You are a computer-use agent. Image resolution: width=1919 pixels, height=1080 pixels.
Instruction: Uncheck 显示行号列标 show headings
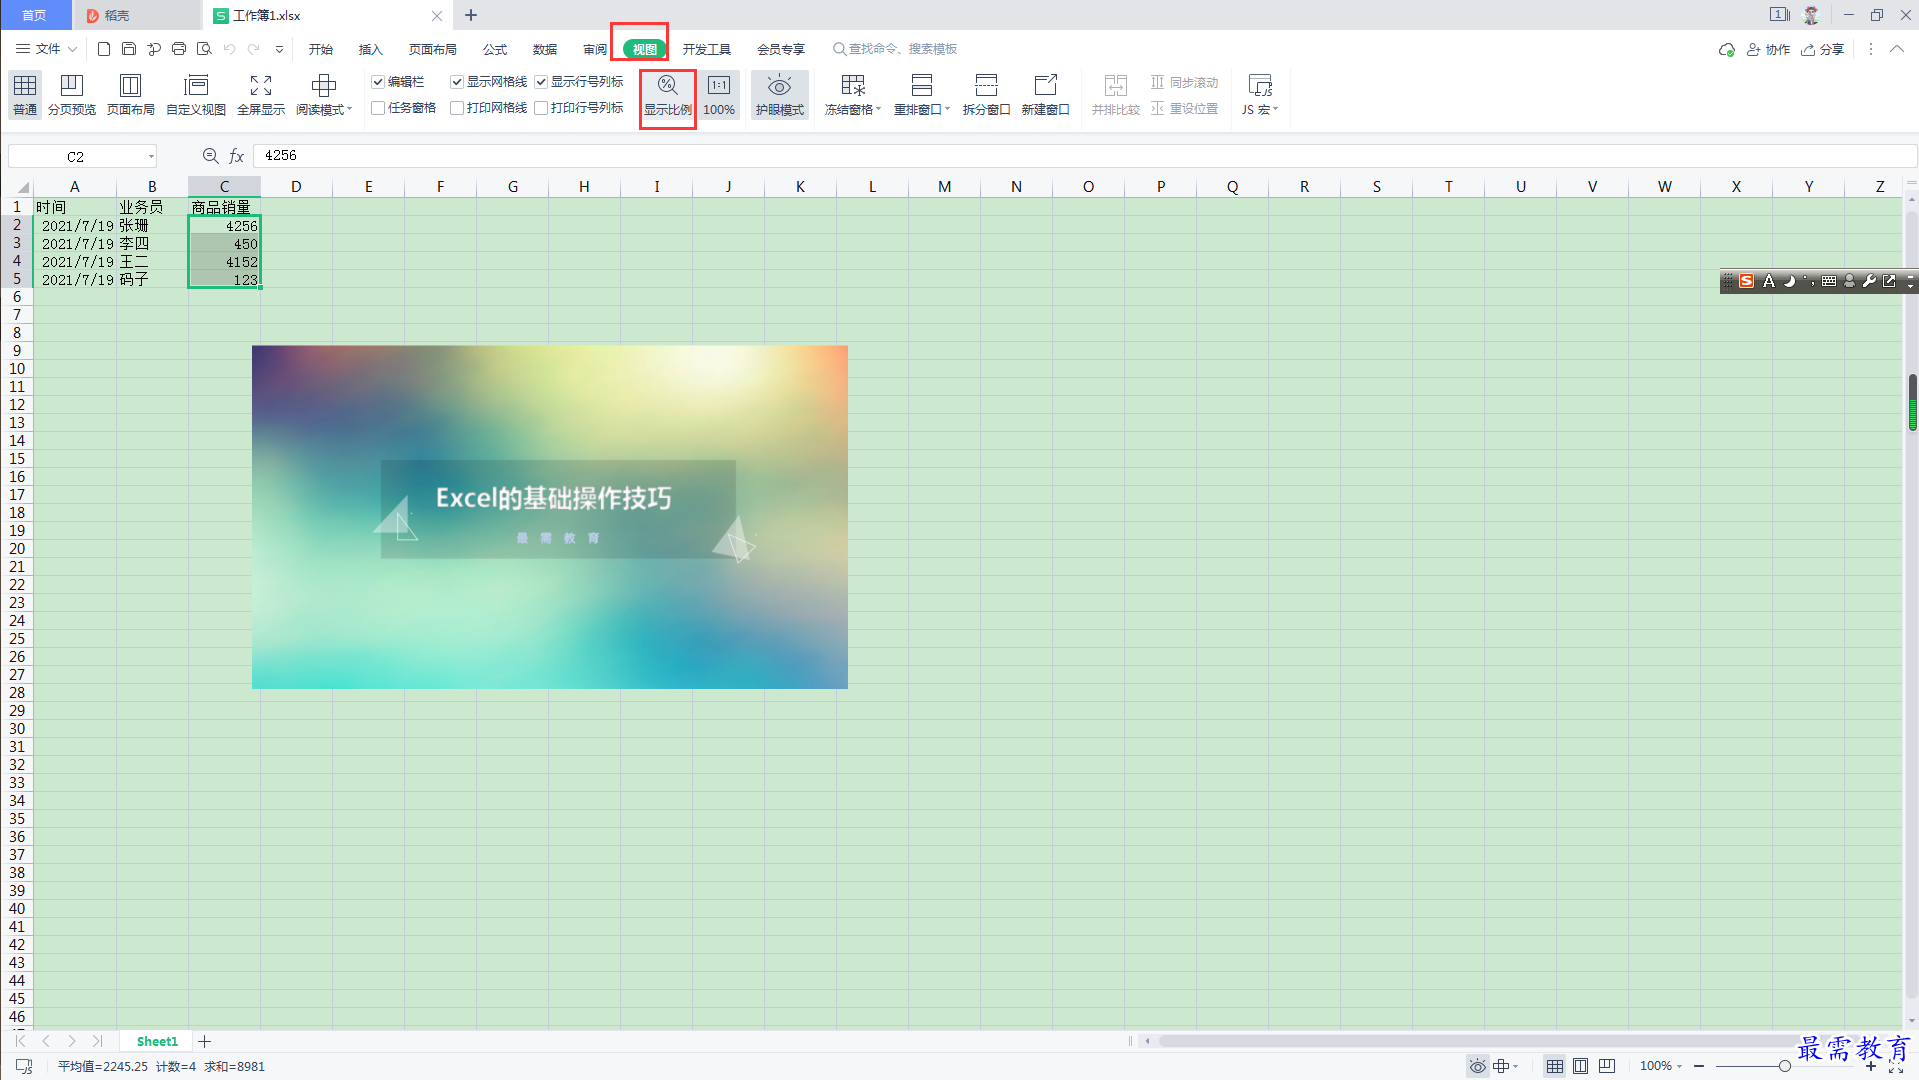[x=541, y=82]
